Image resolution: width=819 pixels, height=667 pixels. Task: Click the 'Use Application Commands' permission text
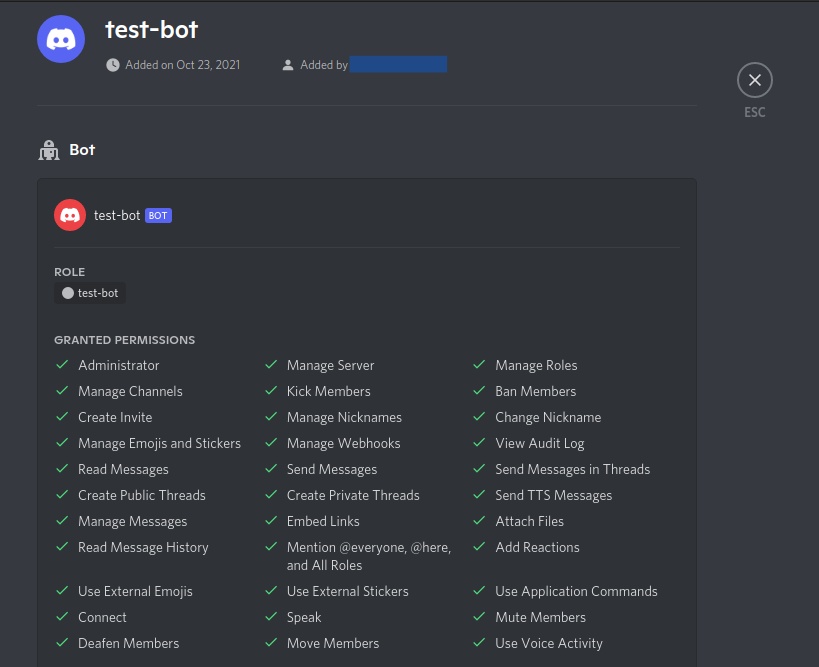click(x=577, y=591)
